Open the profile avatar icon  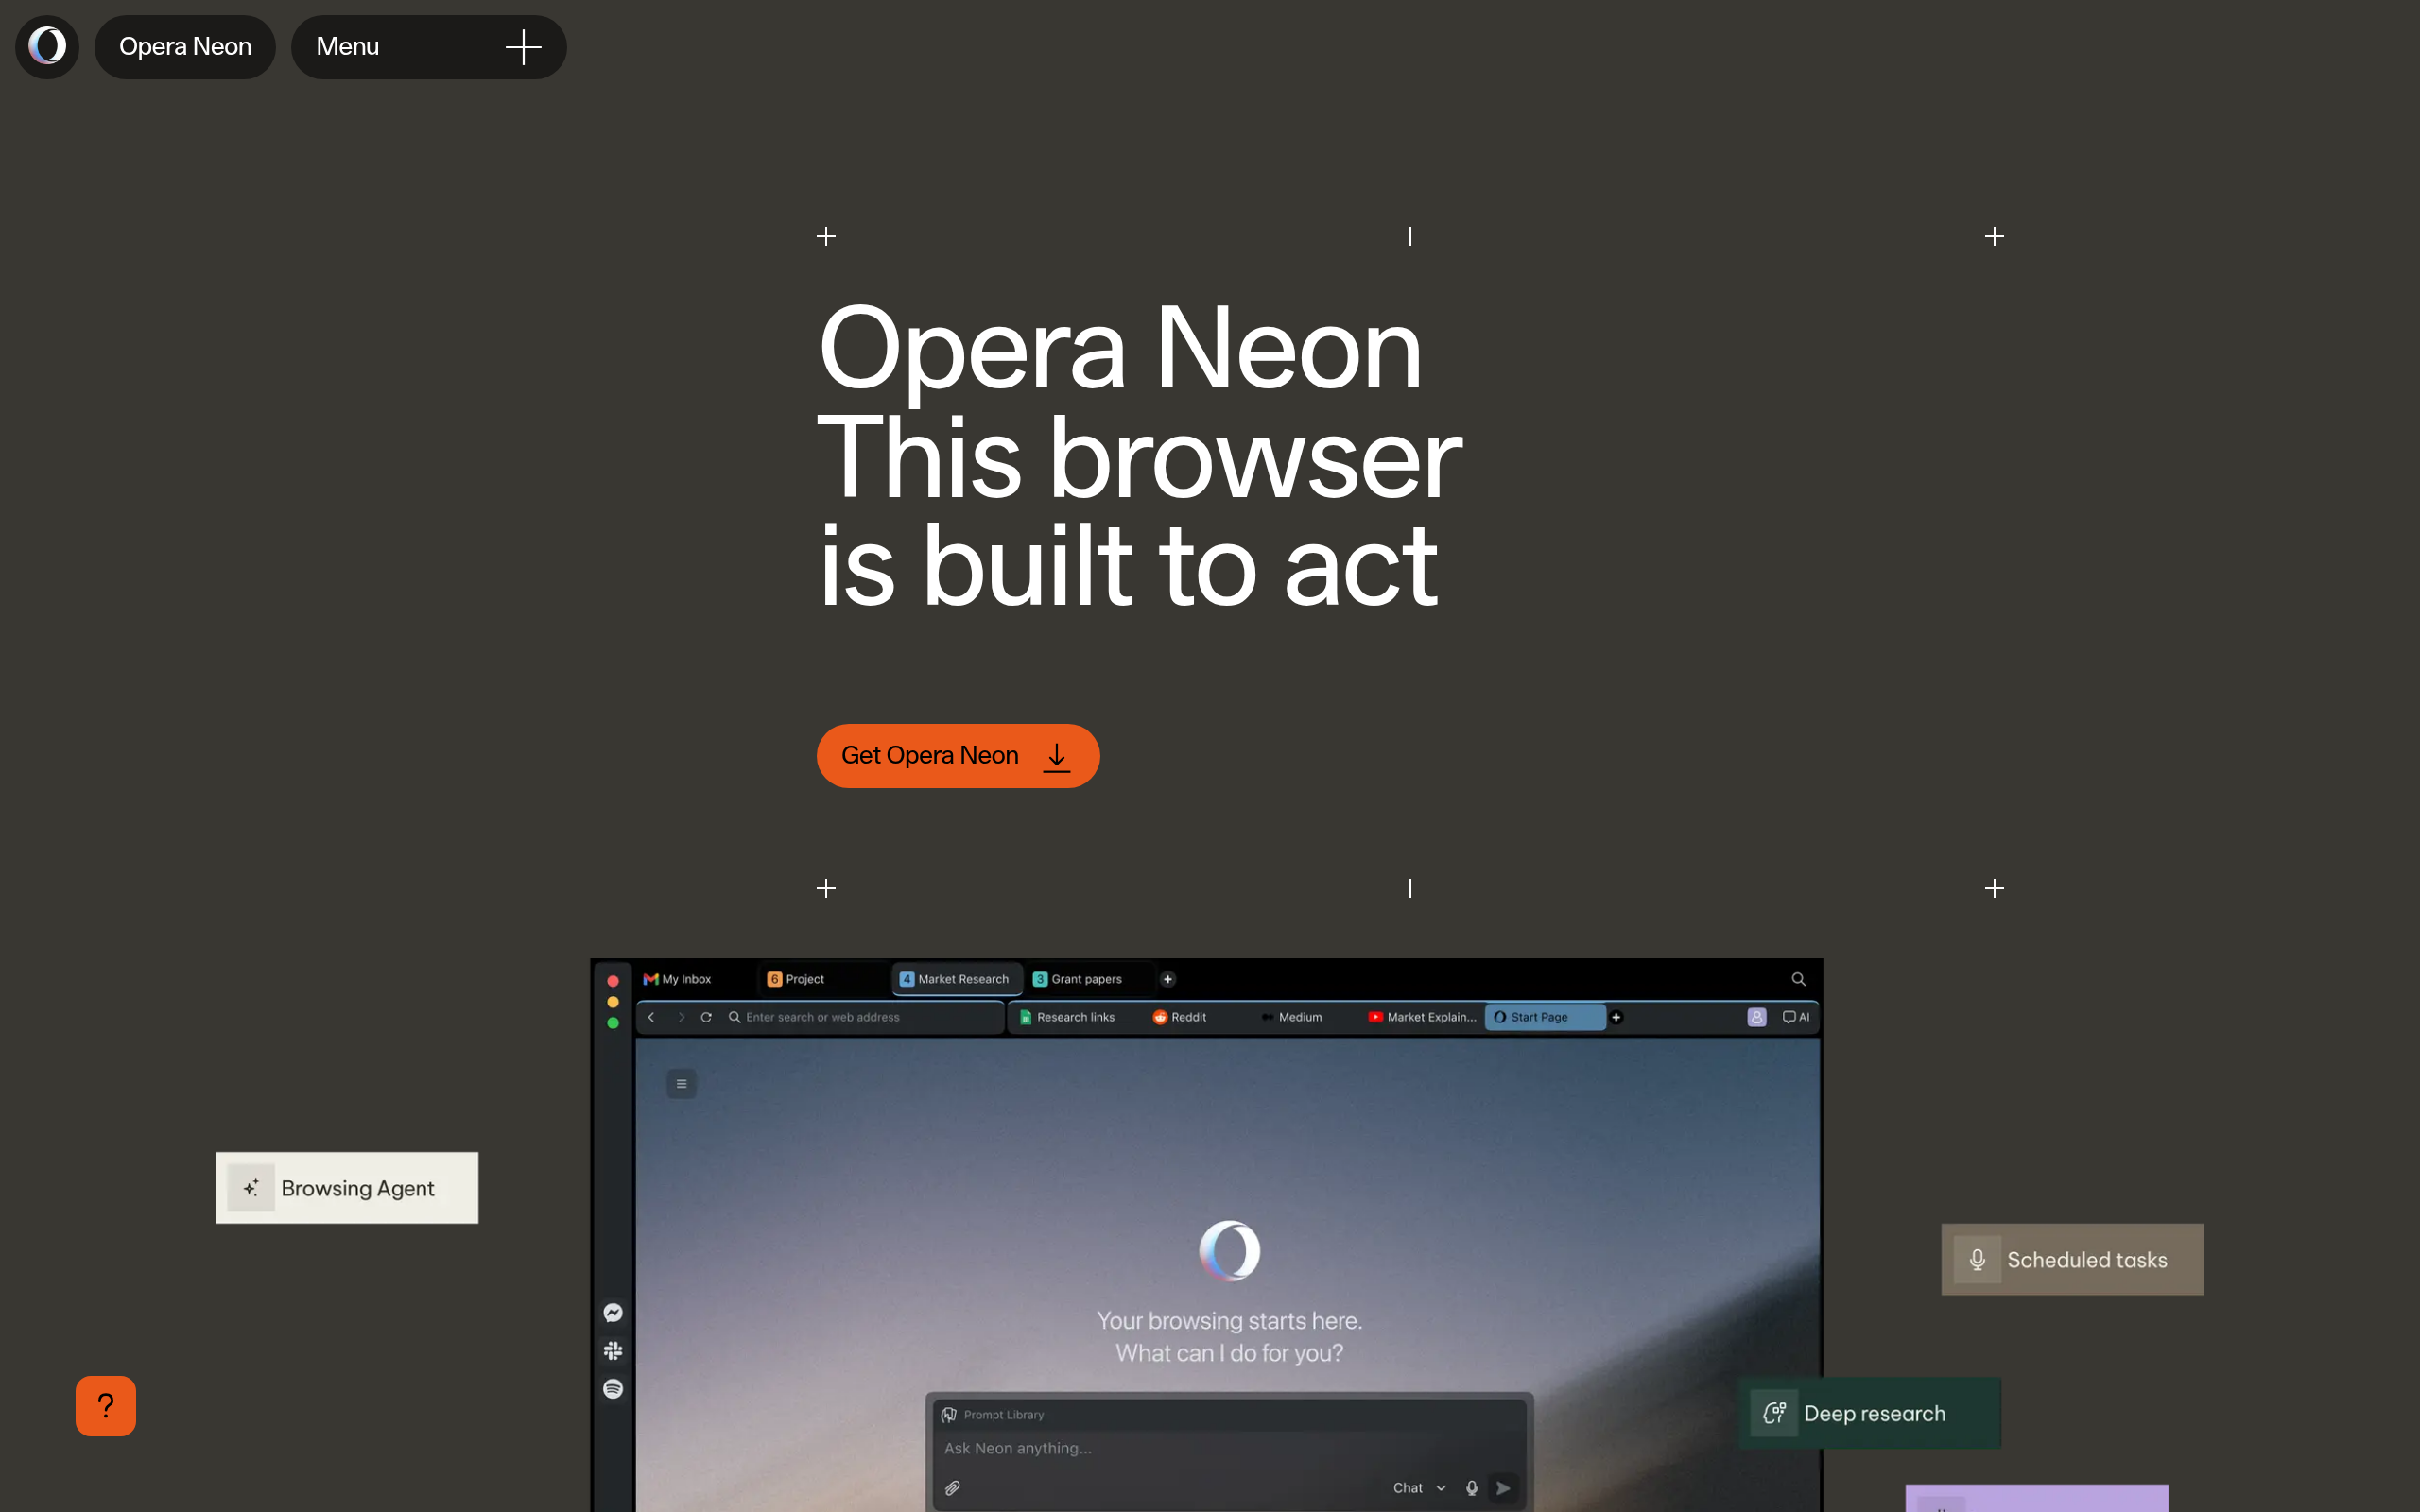click(1757, 1017)
